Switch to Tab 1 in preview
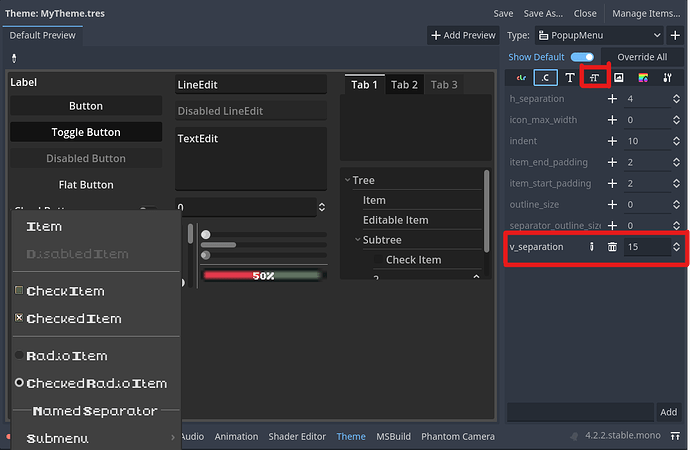The height and width of the screenshot is (450, 690). coord(364,84)
